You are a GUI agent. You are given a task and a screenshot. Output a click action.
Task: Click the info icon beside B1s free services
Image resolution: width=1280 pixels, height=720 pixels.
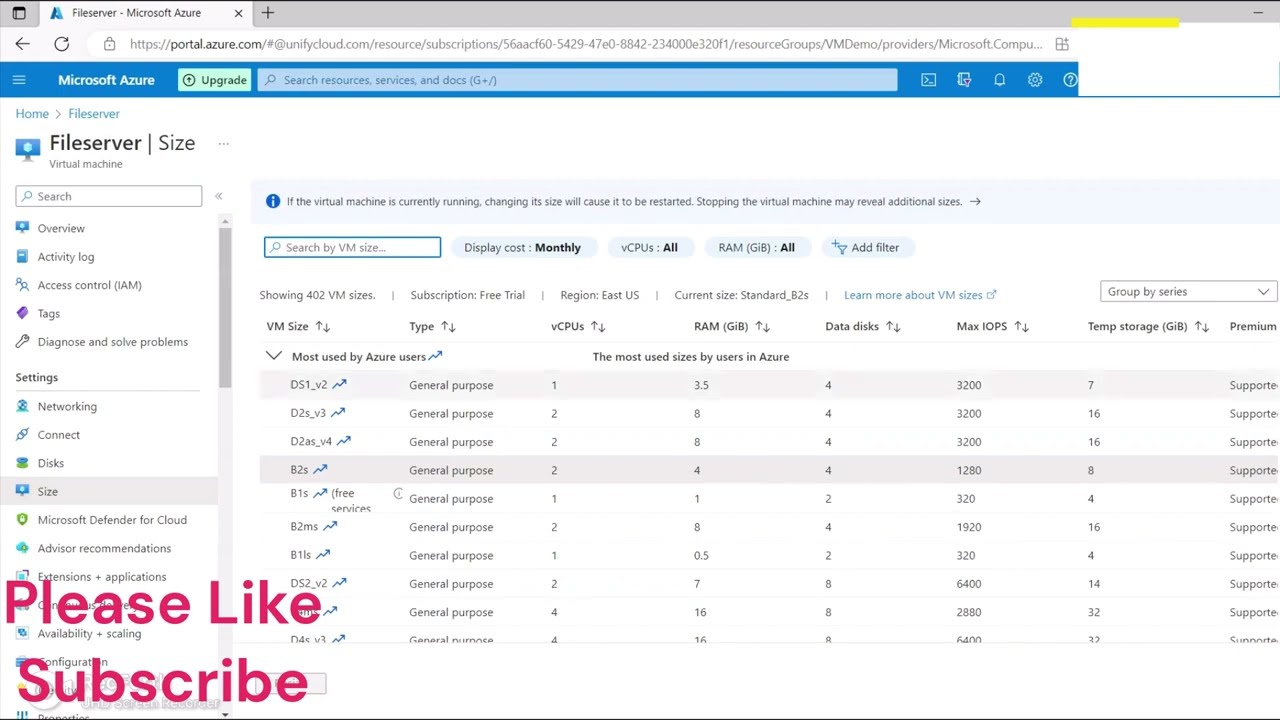point(398,494)
